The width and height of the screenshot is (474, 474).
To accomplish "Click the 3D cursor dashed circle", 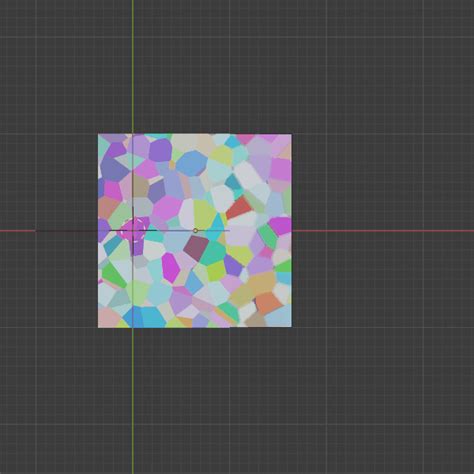I will pos(133,230).
